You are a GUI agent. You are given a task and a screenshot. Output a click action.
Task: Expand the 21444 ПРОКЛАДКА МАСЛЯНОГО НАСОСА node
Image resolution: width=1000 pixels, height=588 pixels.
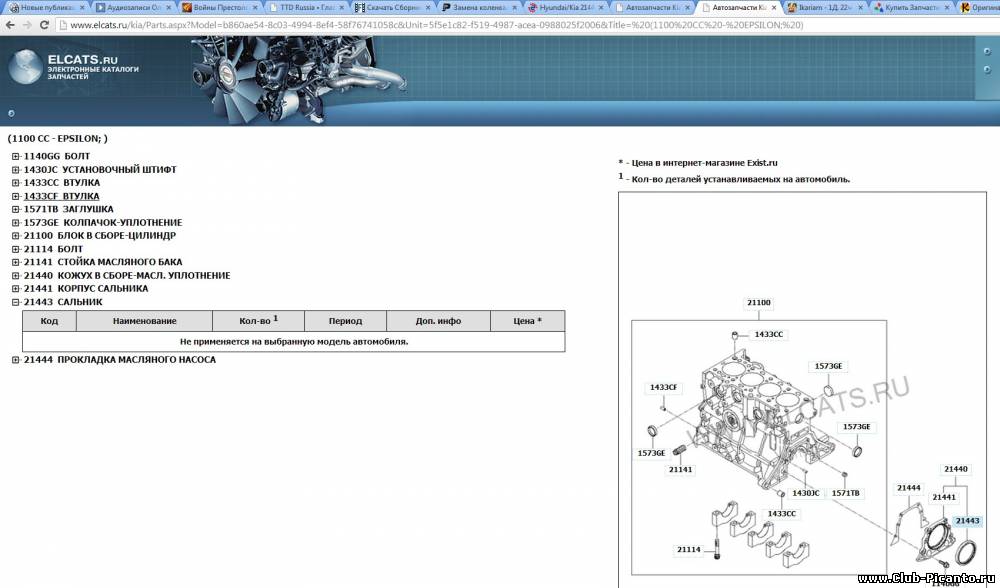[15, 360]
